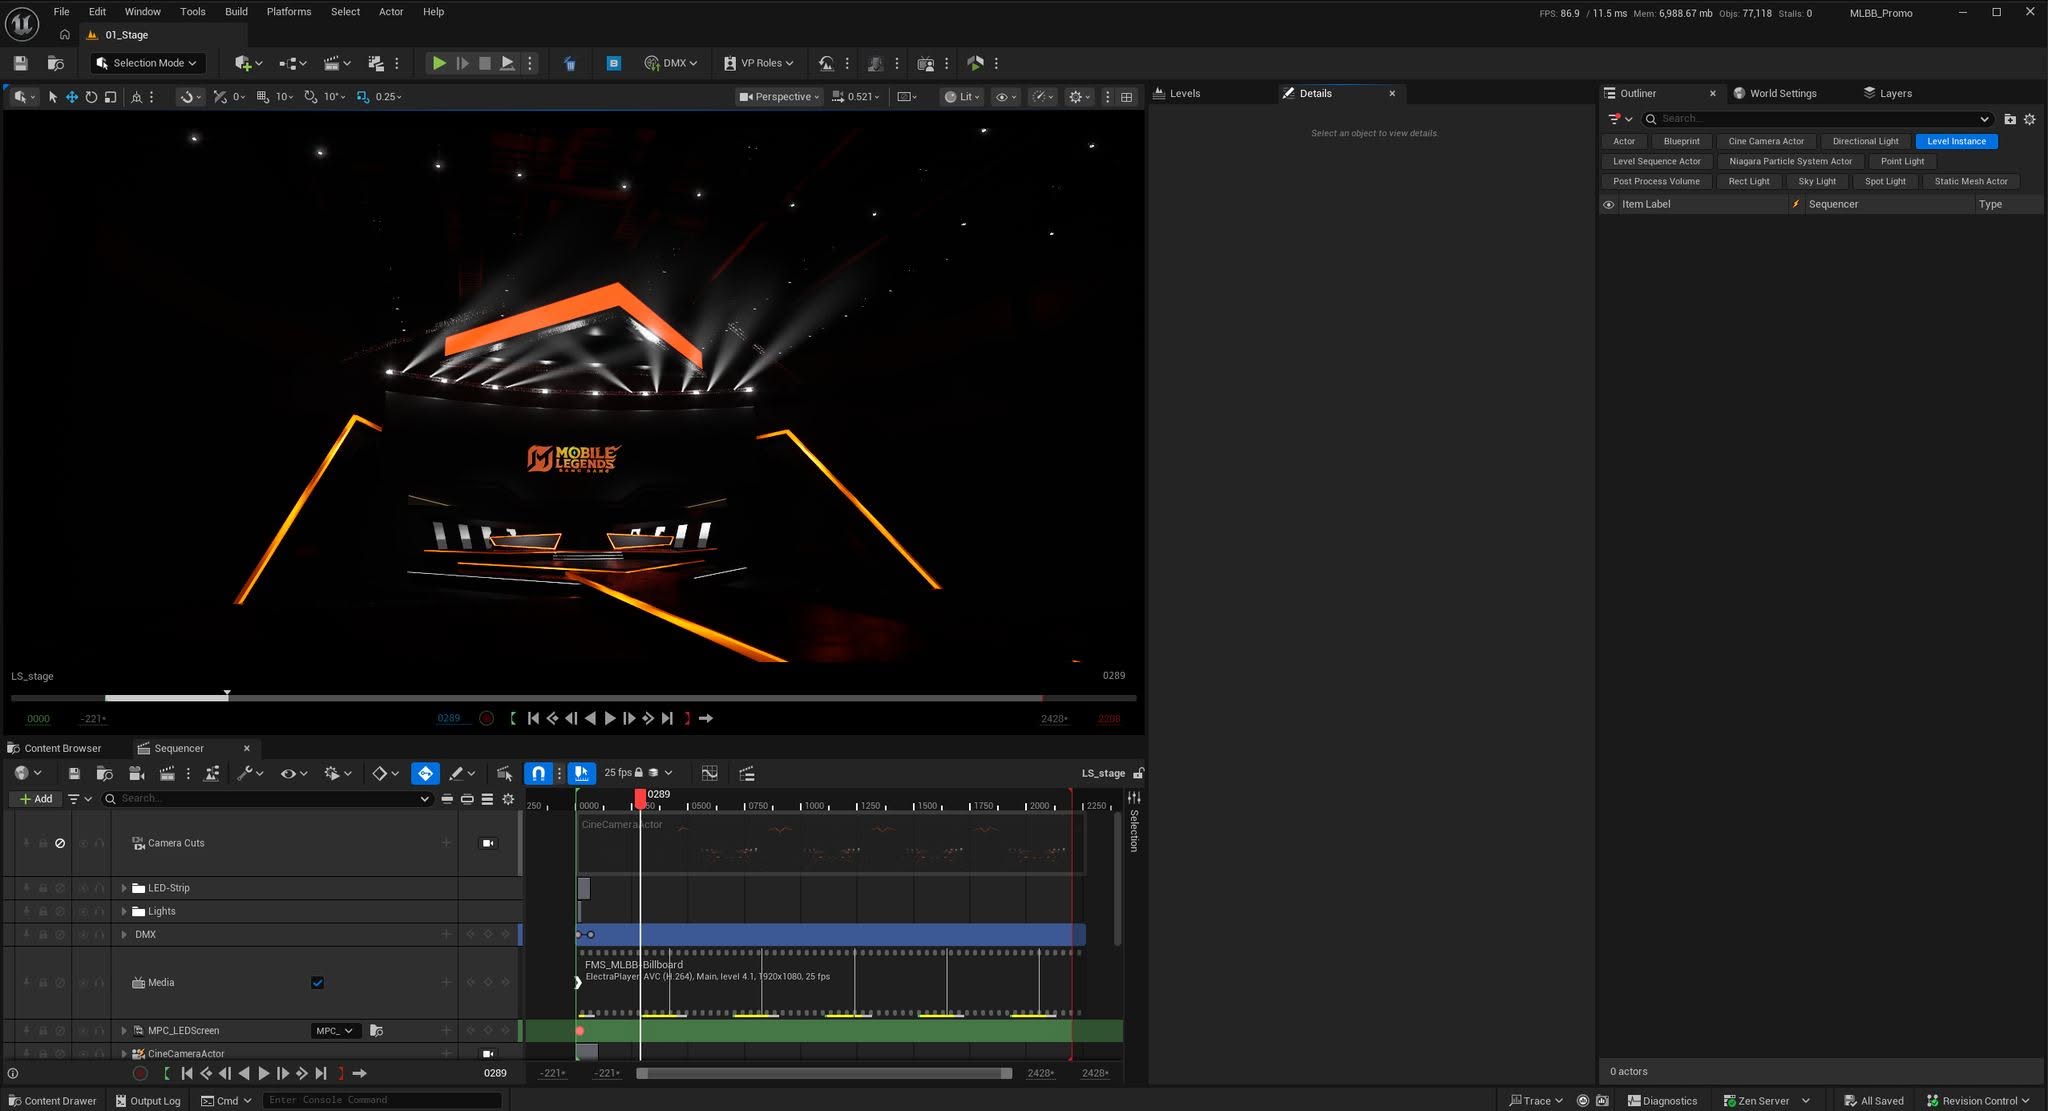Click the Trace button in status bar
Image resolution: width=2048 pixels, height=1111 pixels.
1535,1101
